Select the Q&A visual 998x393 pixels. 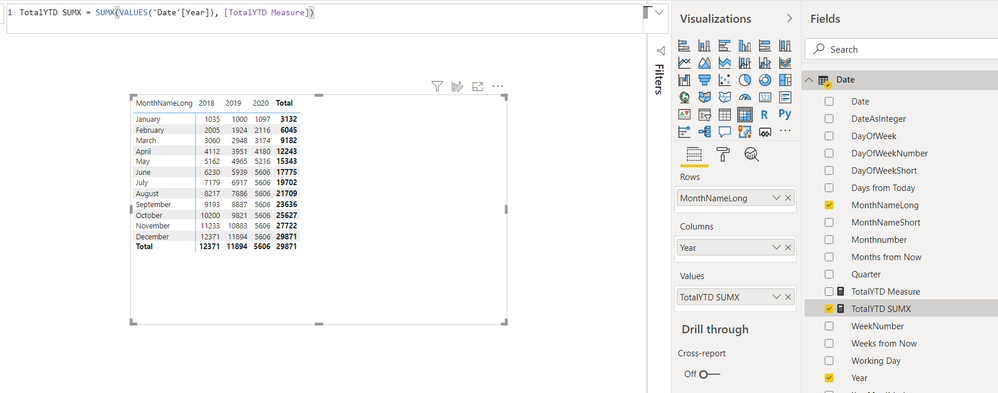click(724, 132)
